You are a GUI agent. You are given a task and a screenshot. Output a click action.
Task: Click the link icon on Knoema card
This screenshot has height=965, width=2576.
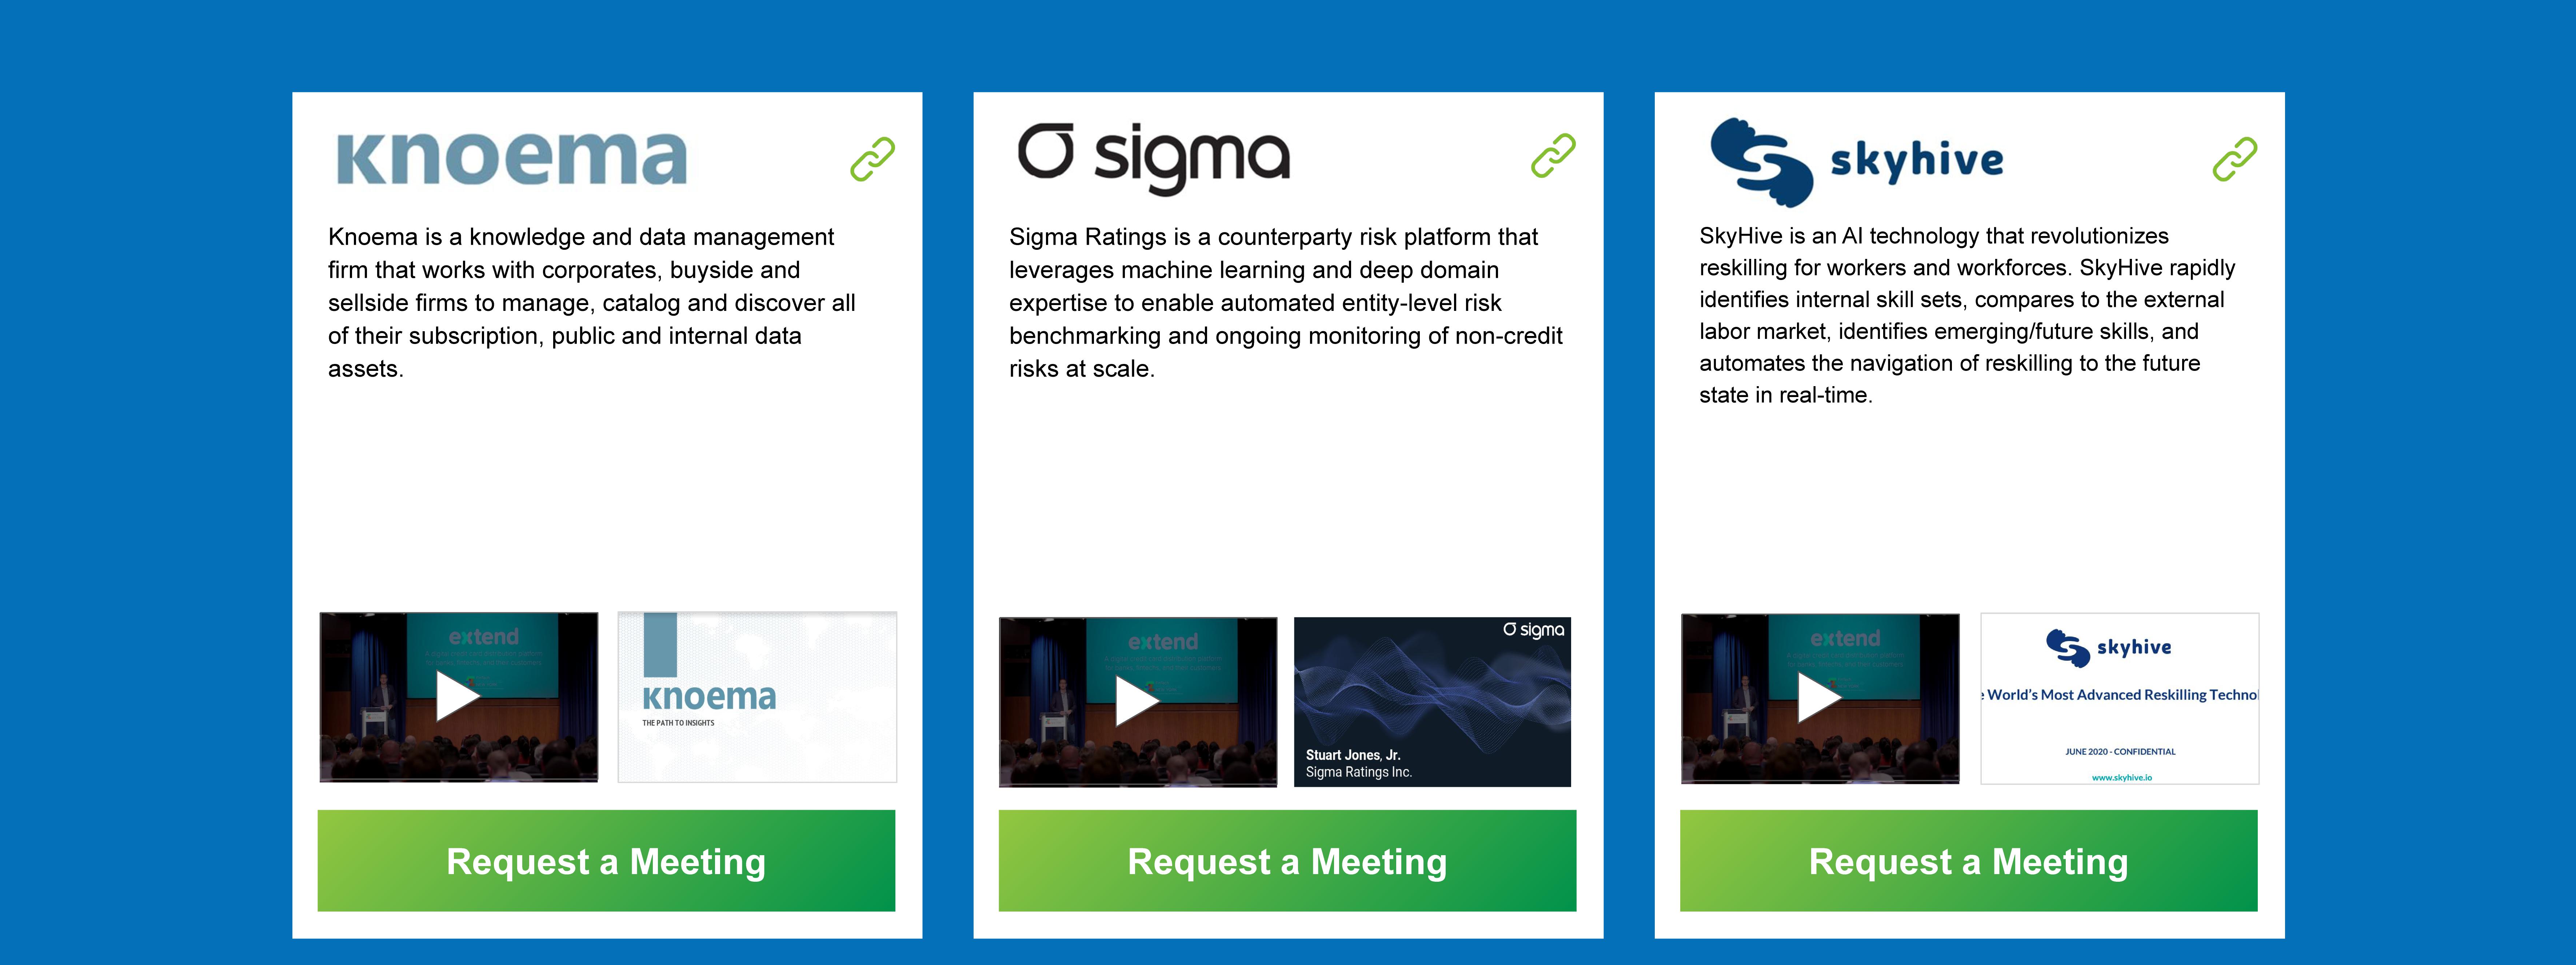(872, 159)
